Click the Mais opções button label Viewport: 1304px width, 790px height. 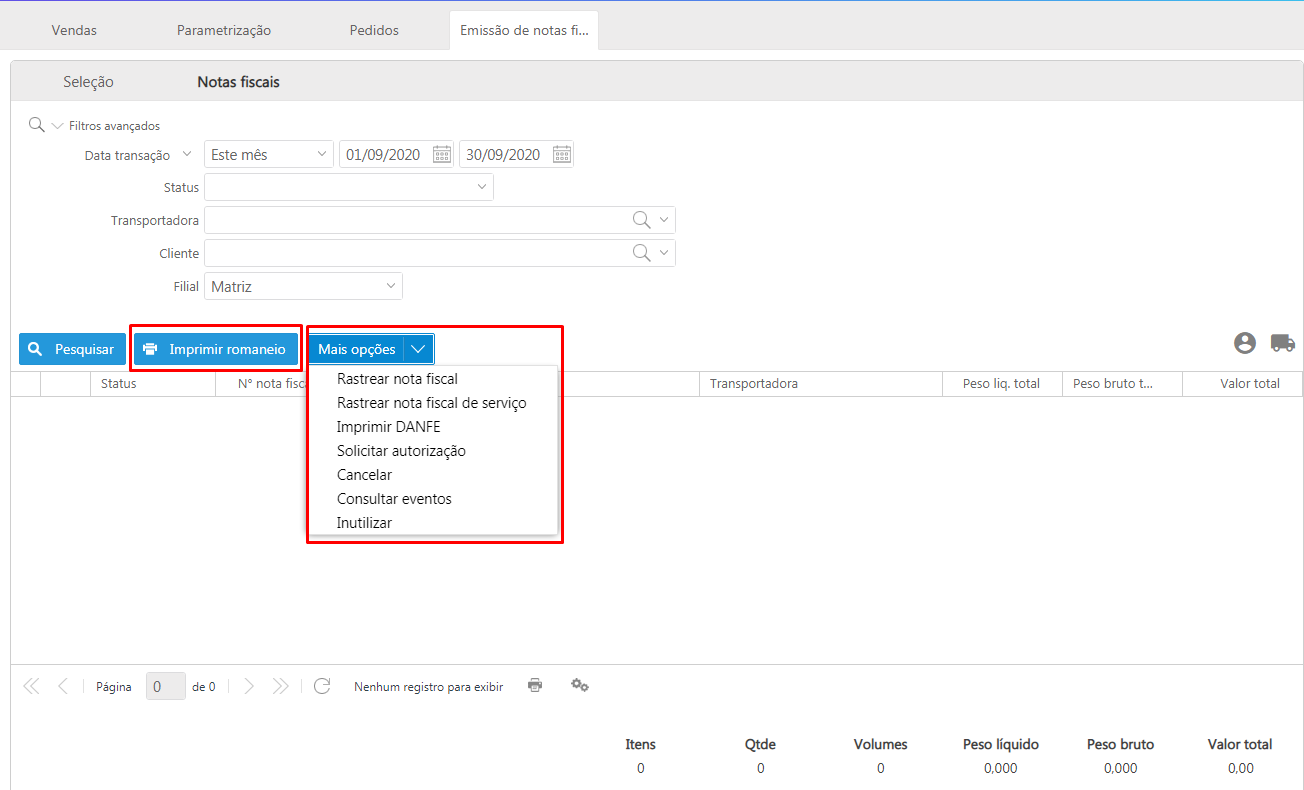[x=356, y=349]
